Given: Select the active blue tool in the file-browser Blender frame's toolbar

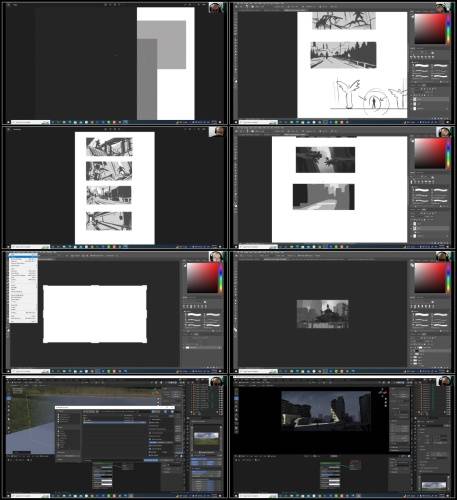Looking at the screenshot, I should [x=9, y=398].
